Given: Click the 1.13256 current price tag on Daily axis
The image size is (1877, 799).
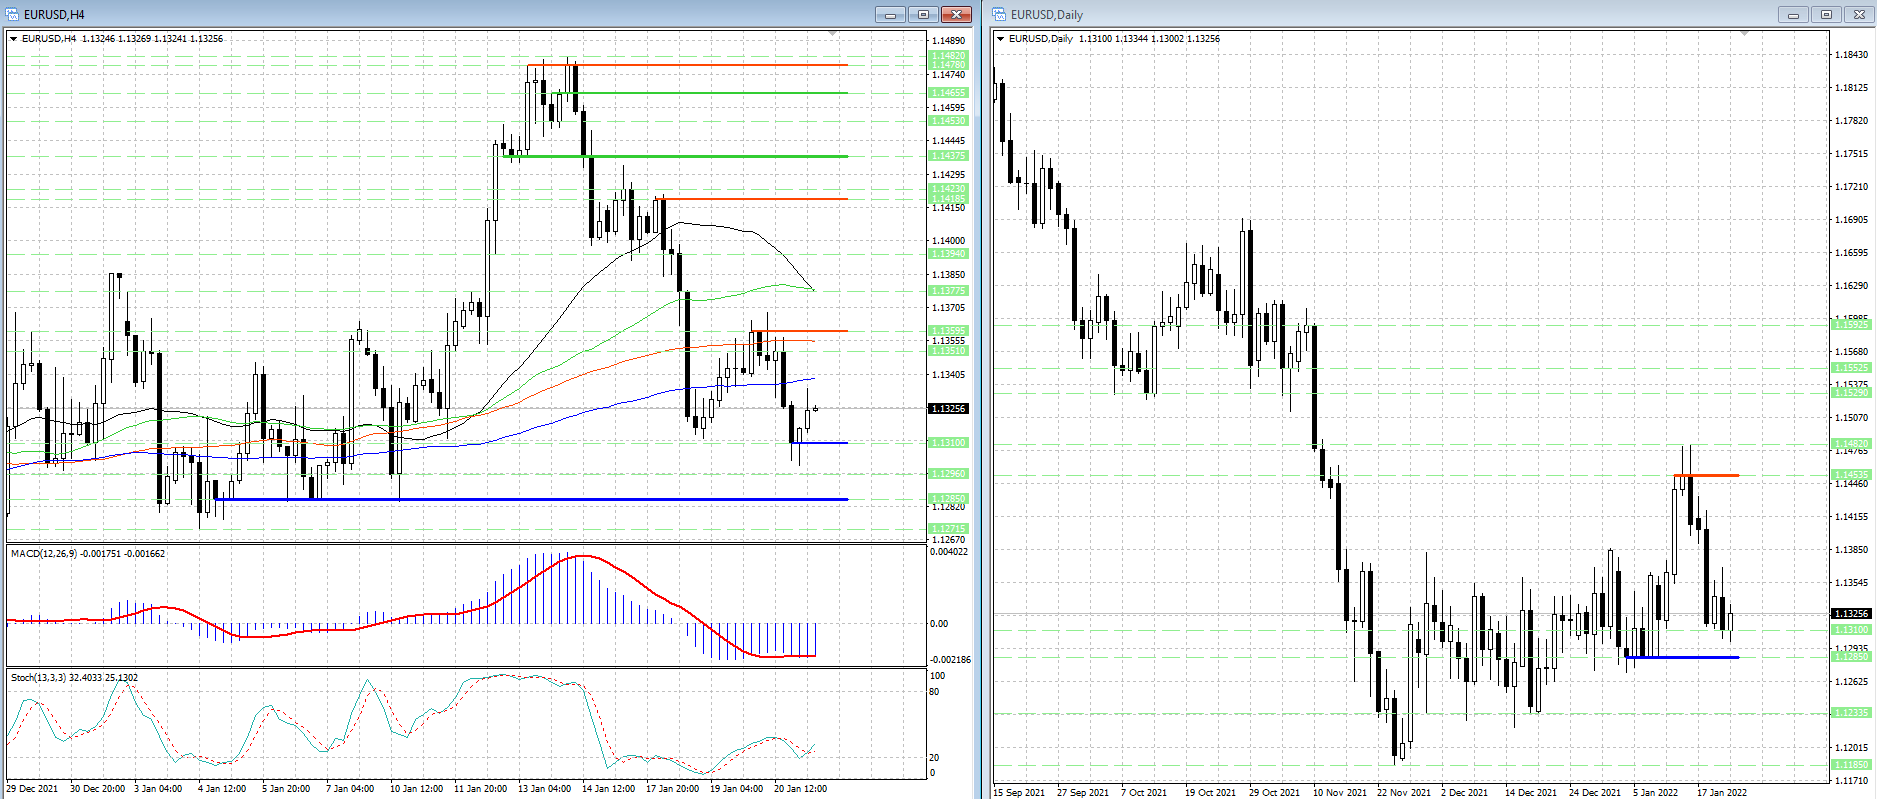Looking at the screenshot, I should (x=1850, y=613).
